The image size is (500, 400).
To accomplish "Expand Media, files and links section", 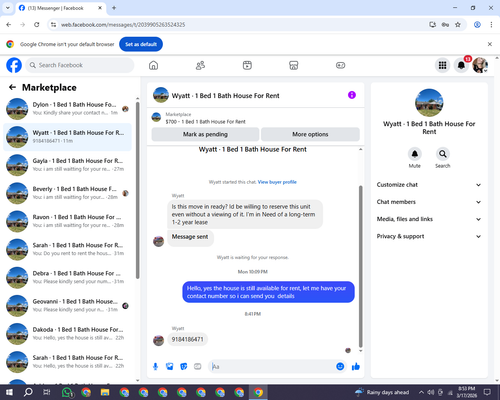I will coord(429,219).
